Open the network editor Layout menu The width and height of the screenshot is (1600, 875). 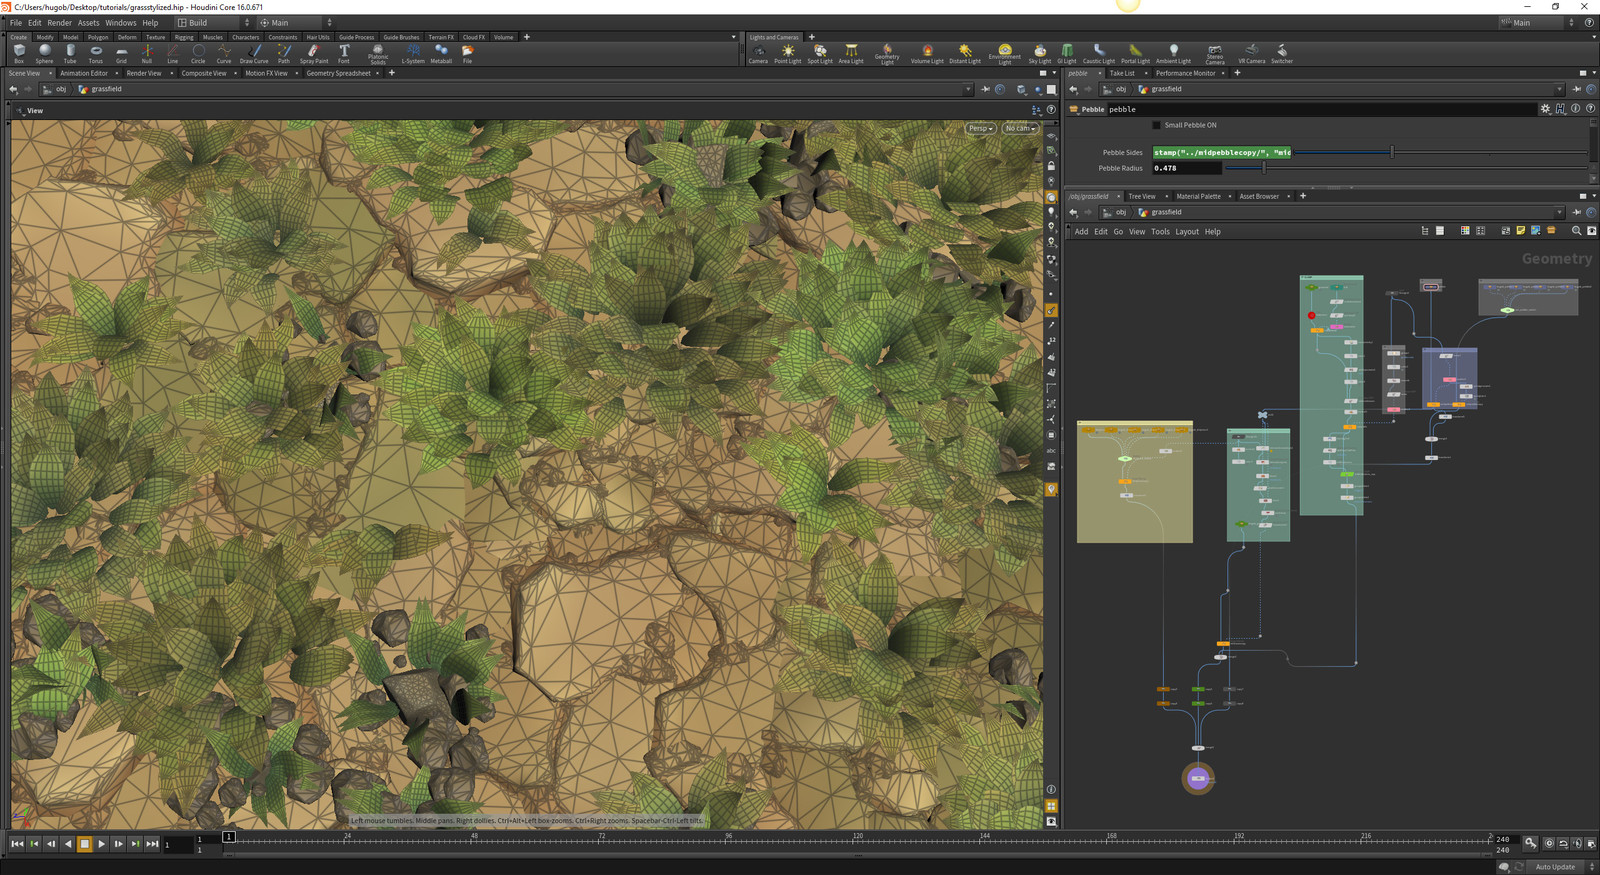point(1187,231)
